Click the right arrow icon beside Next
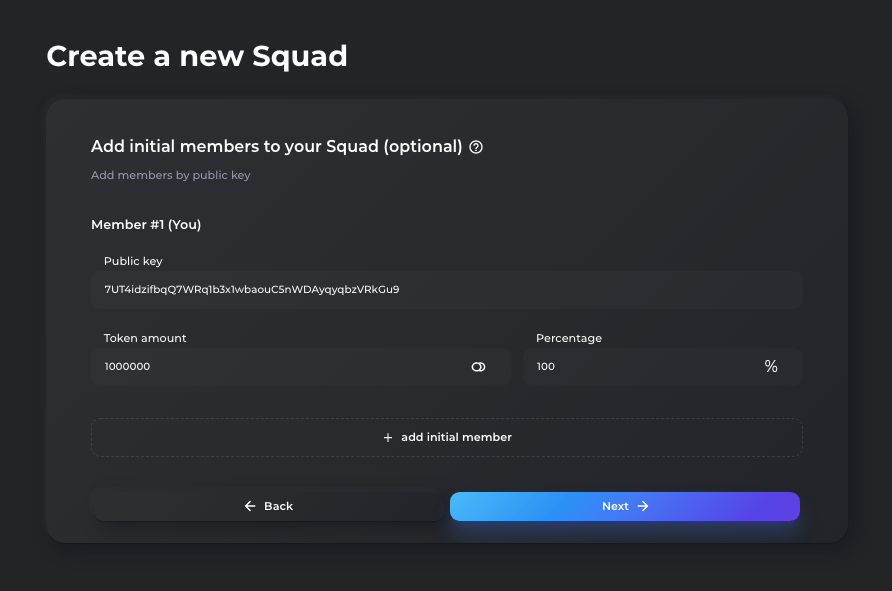The width and height of the screenshot is (892, 591). coord(643,506)
